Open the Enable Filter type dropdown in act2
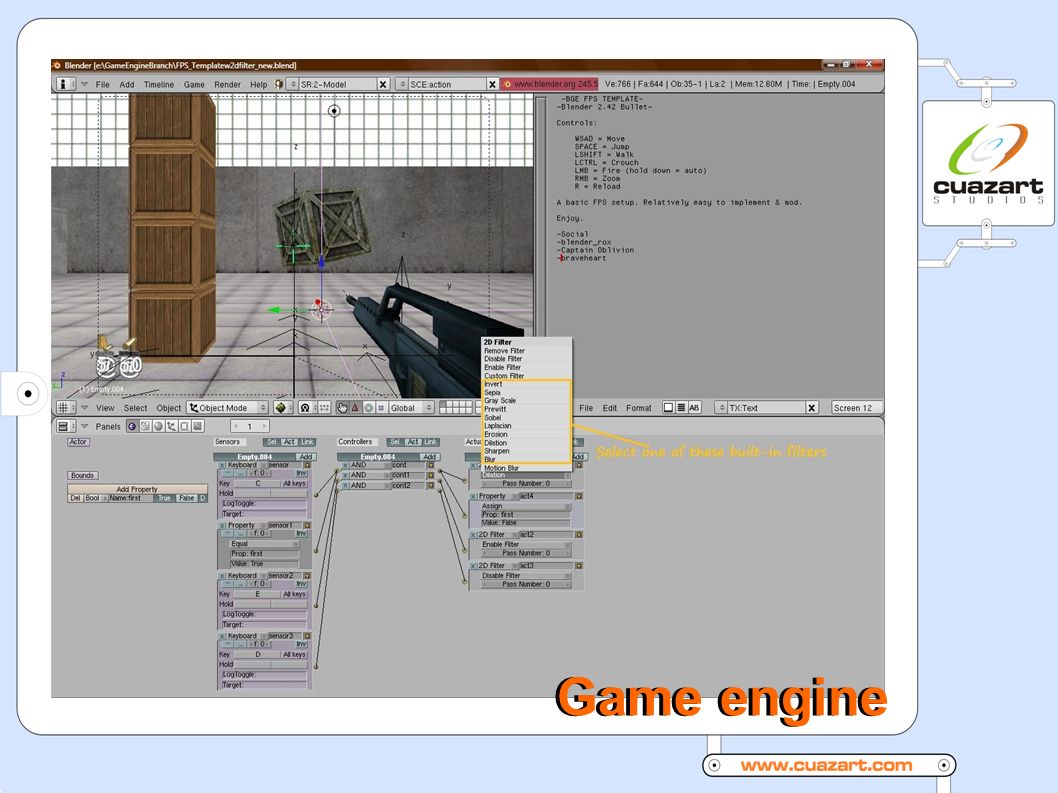 tap(525, 545)
